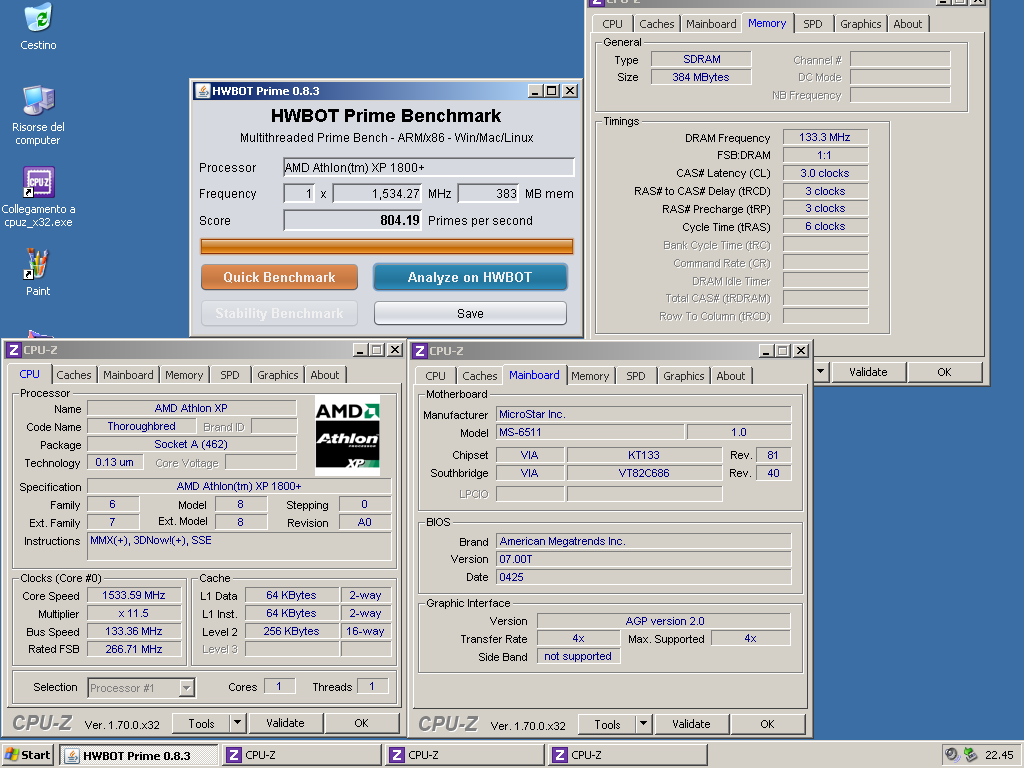
Task: Click OK in the CPU window
Action: click(x=362, y=723)
